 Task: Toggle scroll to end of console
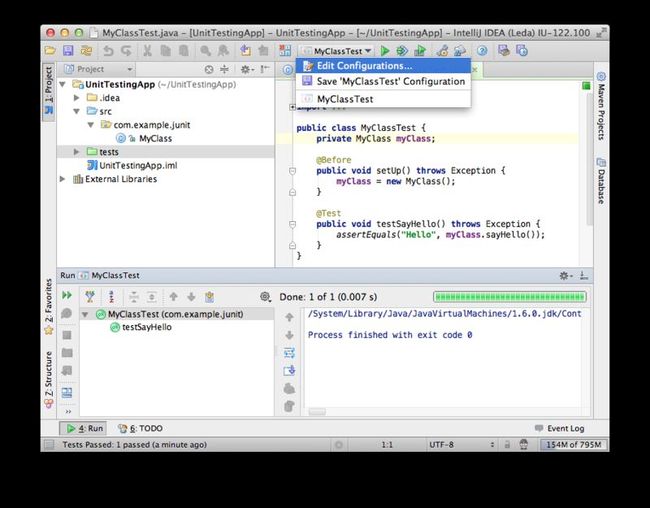(x=289, y=371)
